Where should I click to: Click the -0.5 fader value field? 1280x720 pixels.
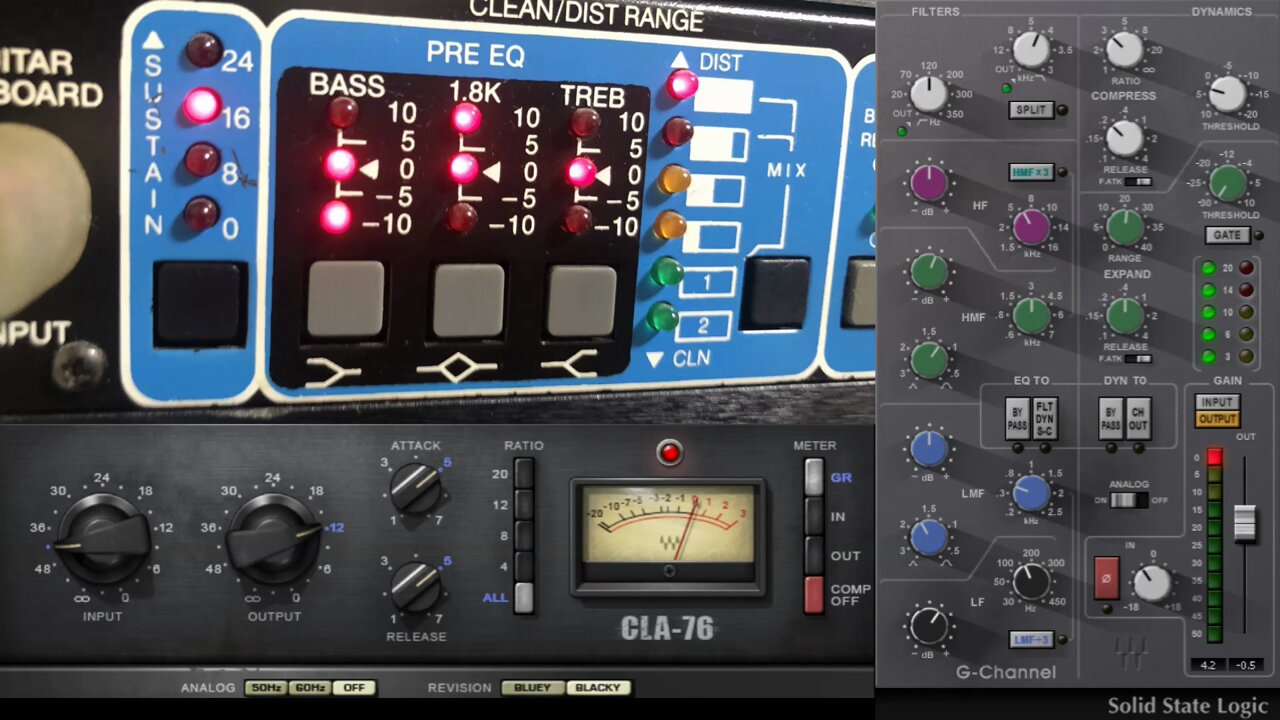coord(1245,665)
